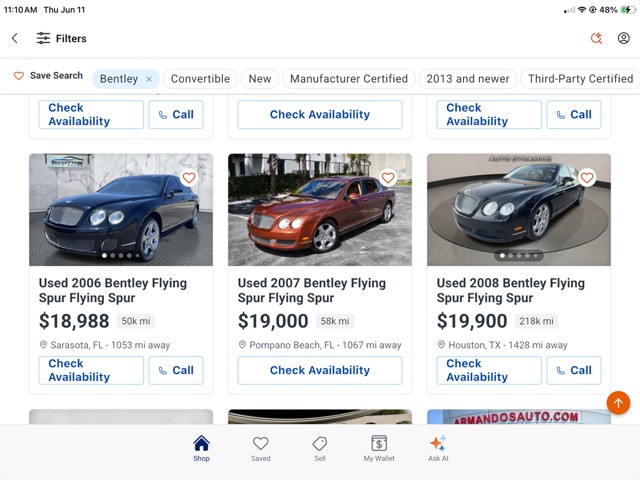The height and width of the screenshot is (480, 640).
Task: Call dealer for Sarasota Bentley
Action: [x=176, y=370]
